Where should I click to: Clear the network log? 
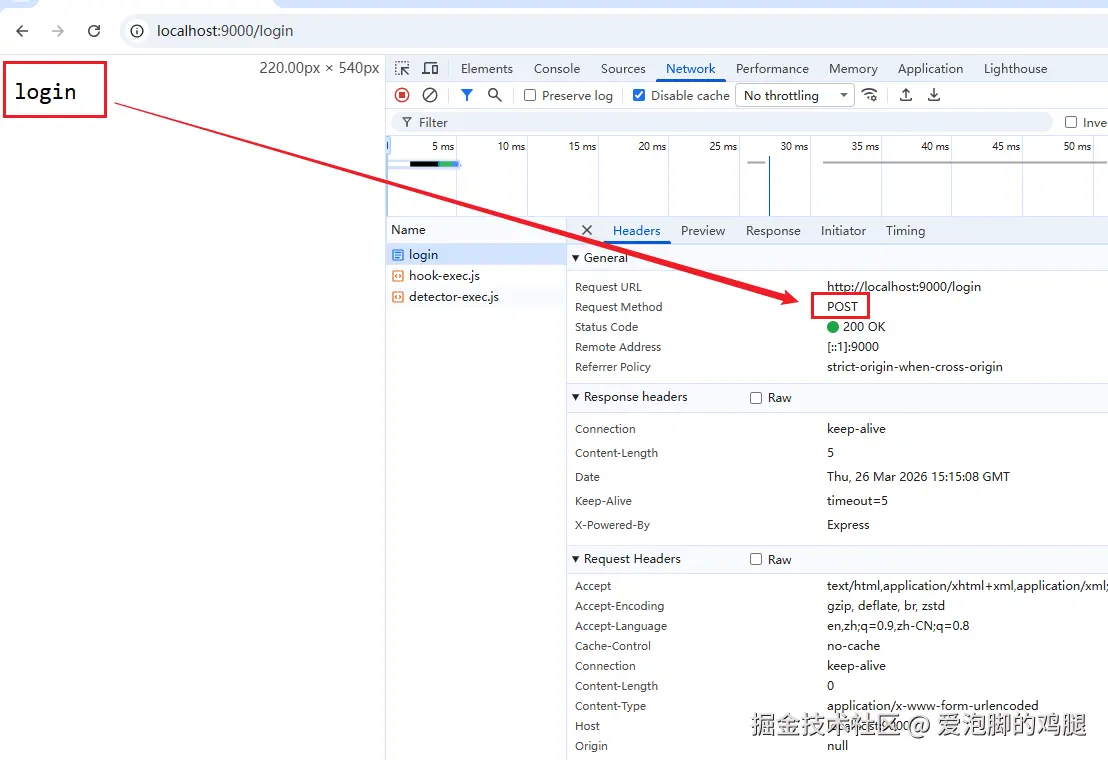[430, 95]
